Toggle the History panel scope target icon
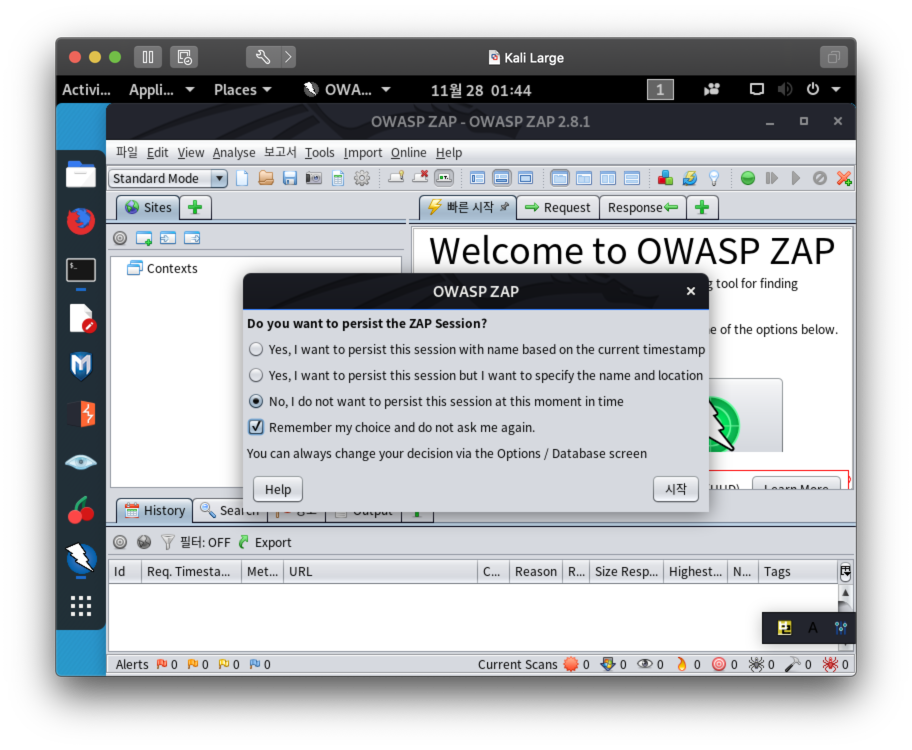The width and height of the screenshot is (912, 750). pyautogui.click(x=120, y=542)
